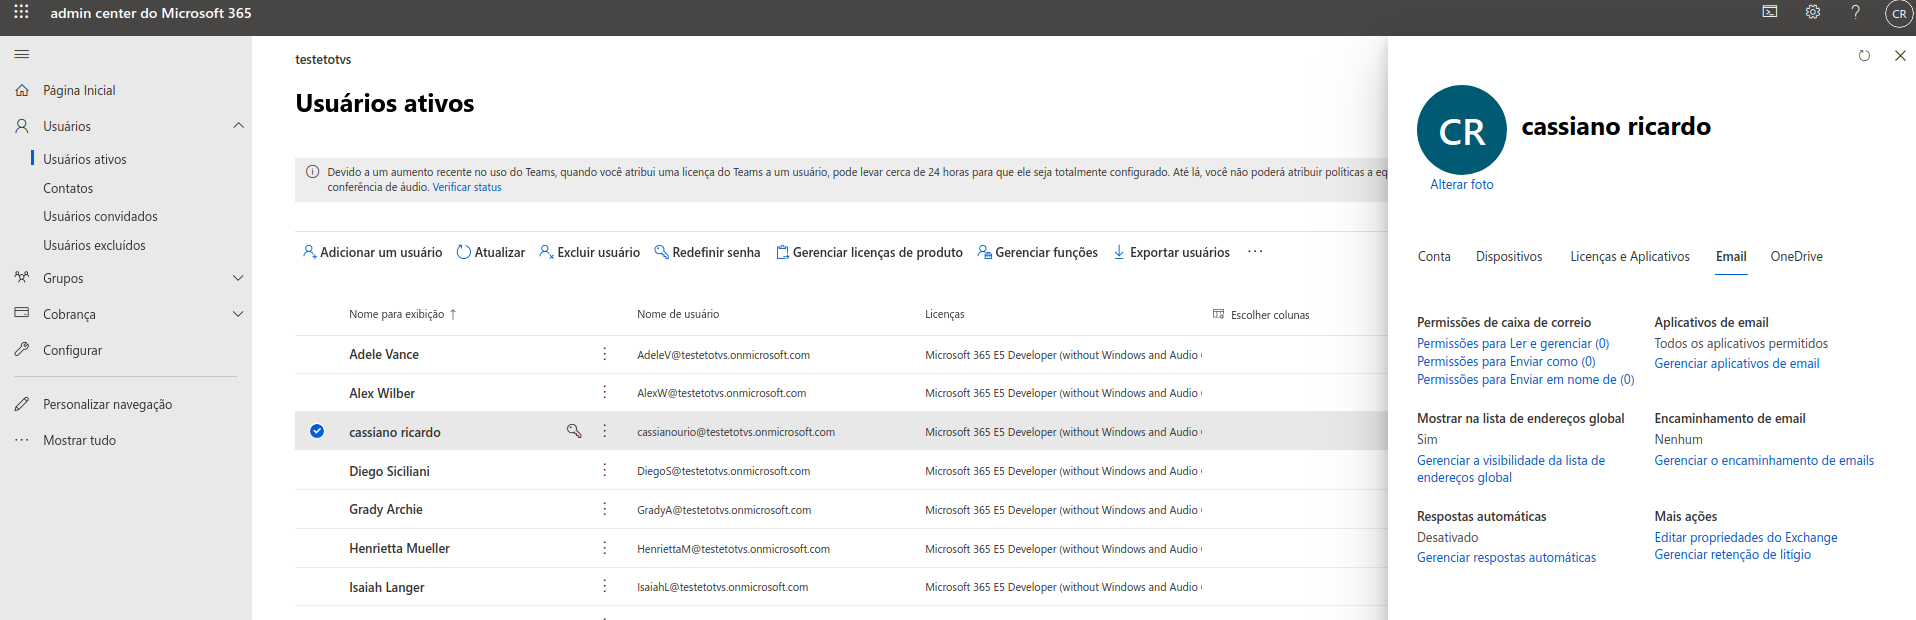Click Mostrar tudo in sidebar
The image size is (1916, 620).
pyautogui.click(x=79, y=440)
